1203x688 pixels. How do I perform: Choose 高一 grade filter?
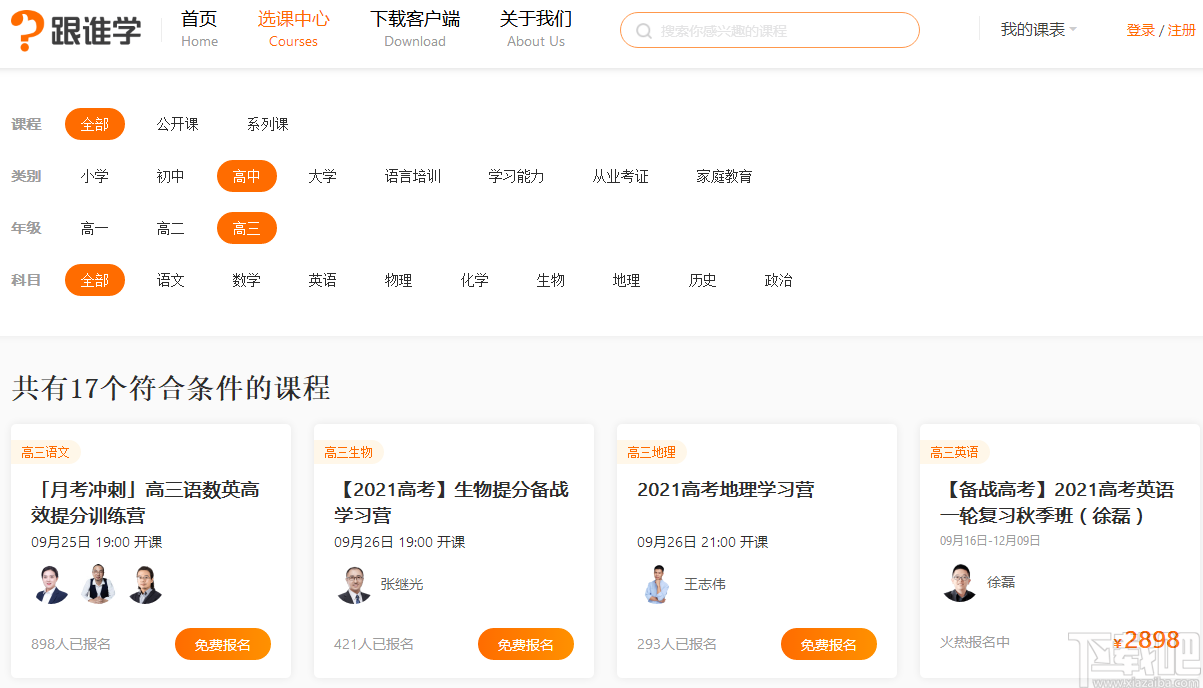(x=95, y=228)
